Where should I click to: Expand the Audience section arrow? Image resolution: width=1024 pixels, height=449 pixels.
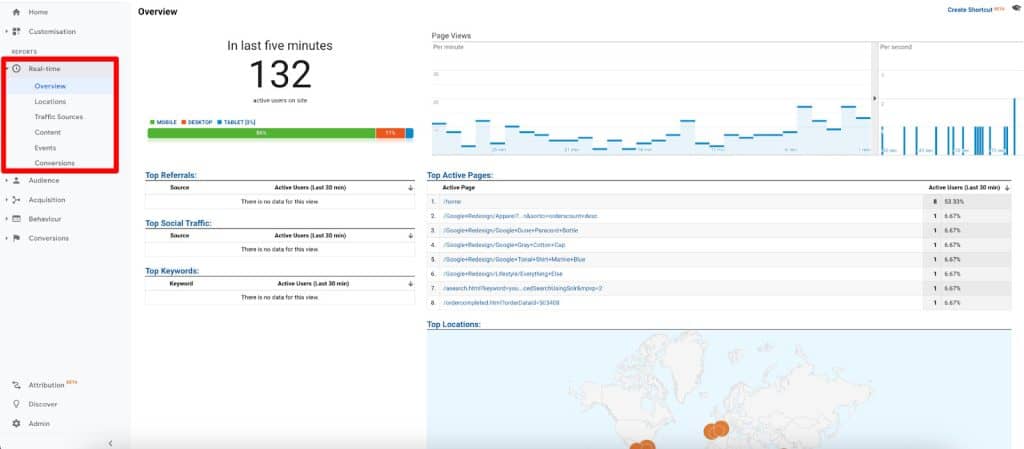[6, 180]
